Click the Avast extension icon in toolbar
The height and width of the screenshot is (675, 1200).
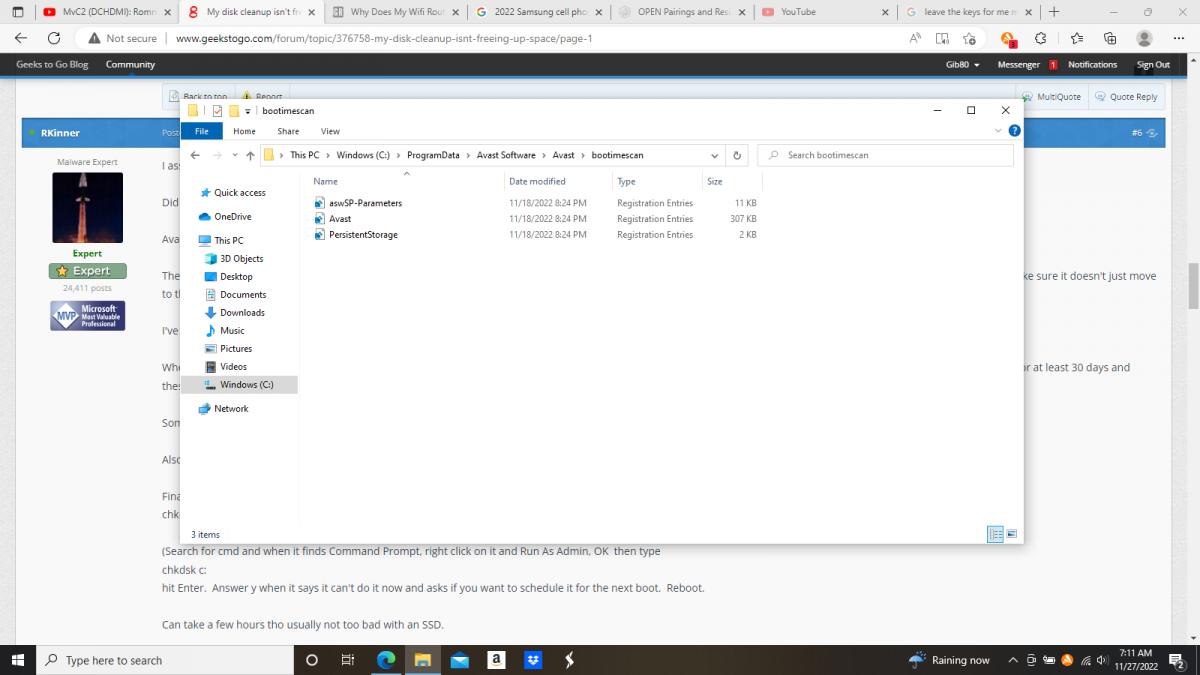point(1008,39)
